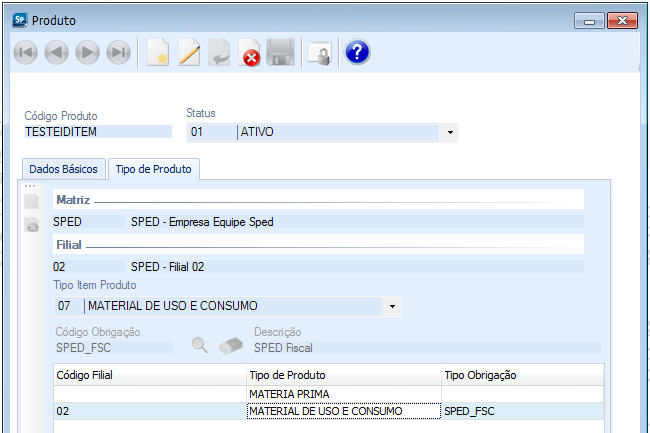
Task: Click the Código Filial column header
Action: coord(150,375)
